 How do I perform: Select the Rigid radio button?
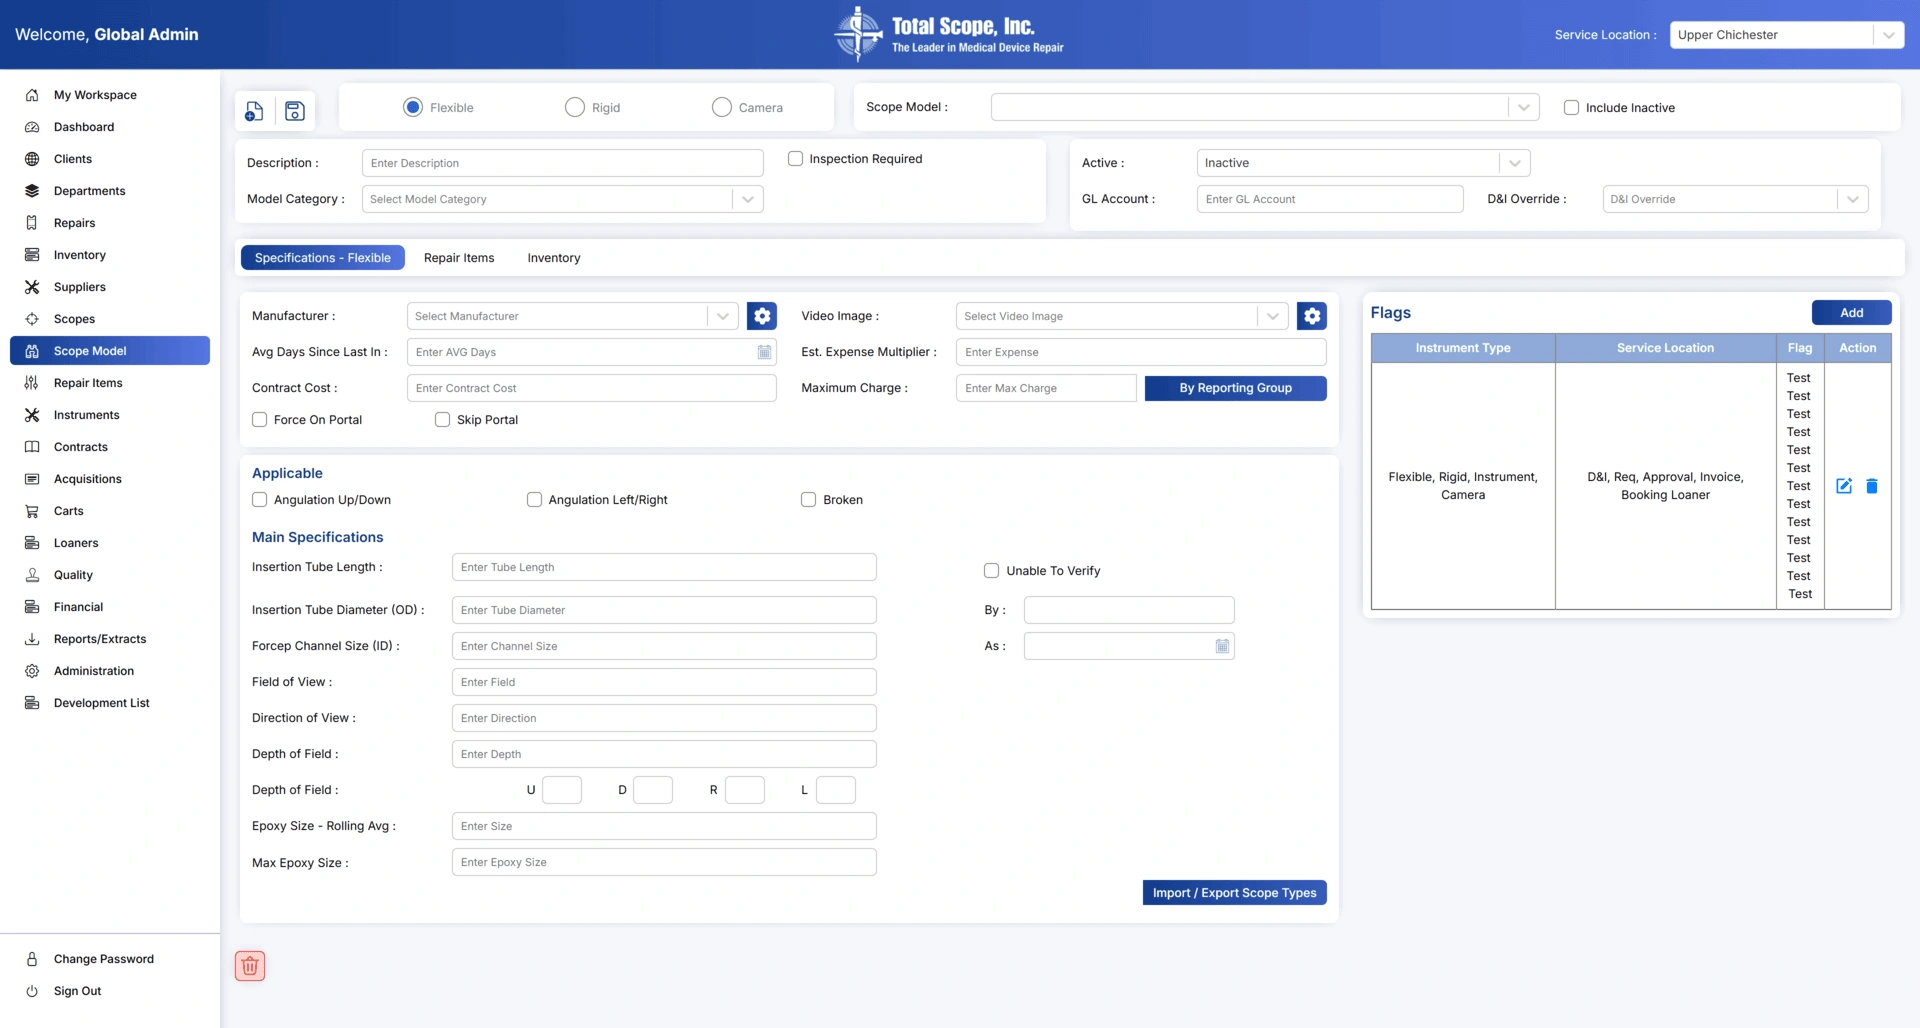coord(575,108)
